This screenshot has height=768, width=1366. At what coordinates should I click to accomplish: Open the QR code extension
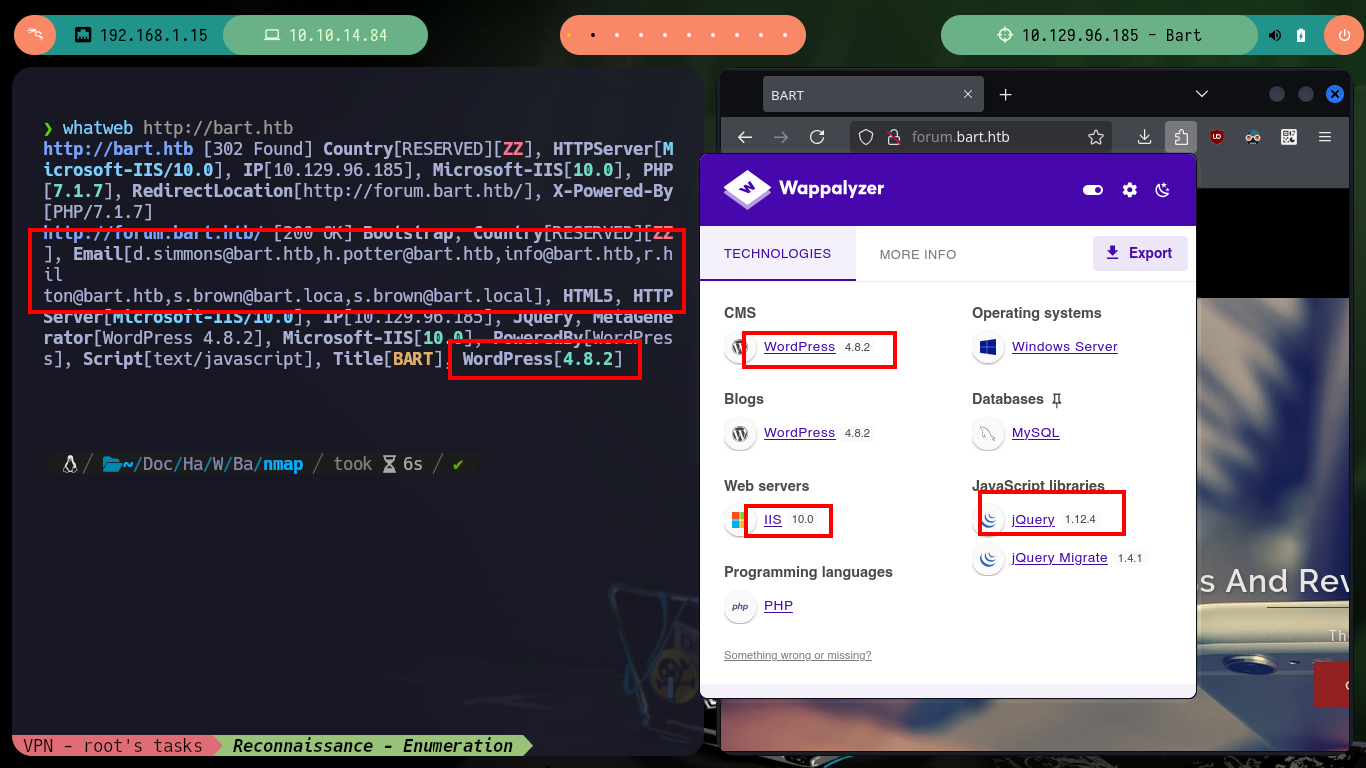coord(1289,137)
